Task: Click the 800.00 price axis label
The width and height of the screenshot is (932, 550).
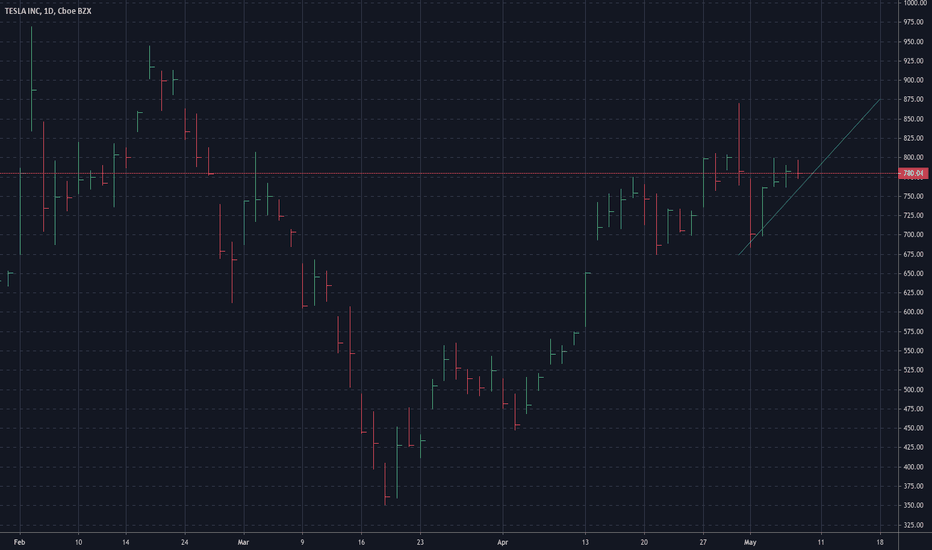Action: (913, 158)
